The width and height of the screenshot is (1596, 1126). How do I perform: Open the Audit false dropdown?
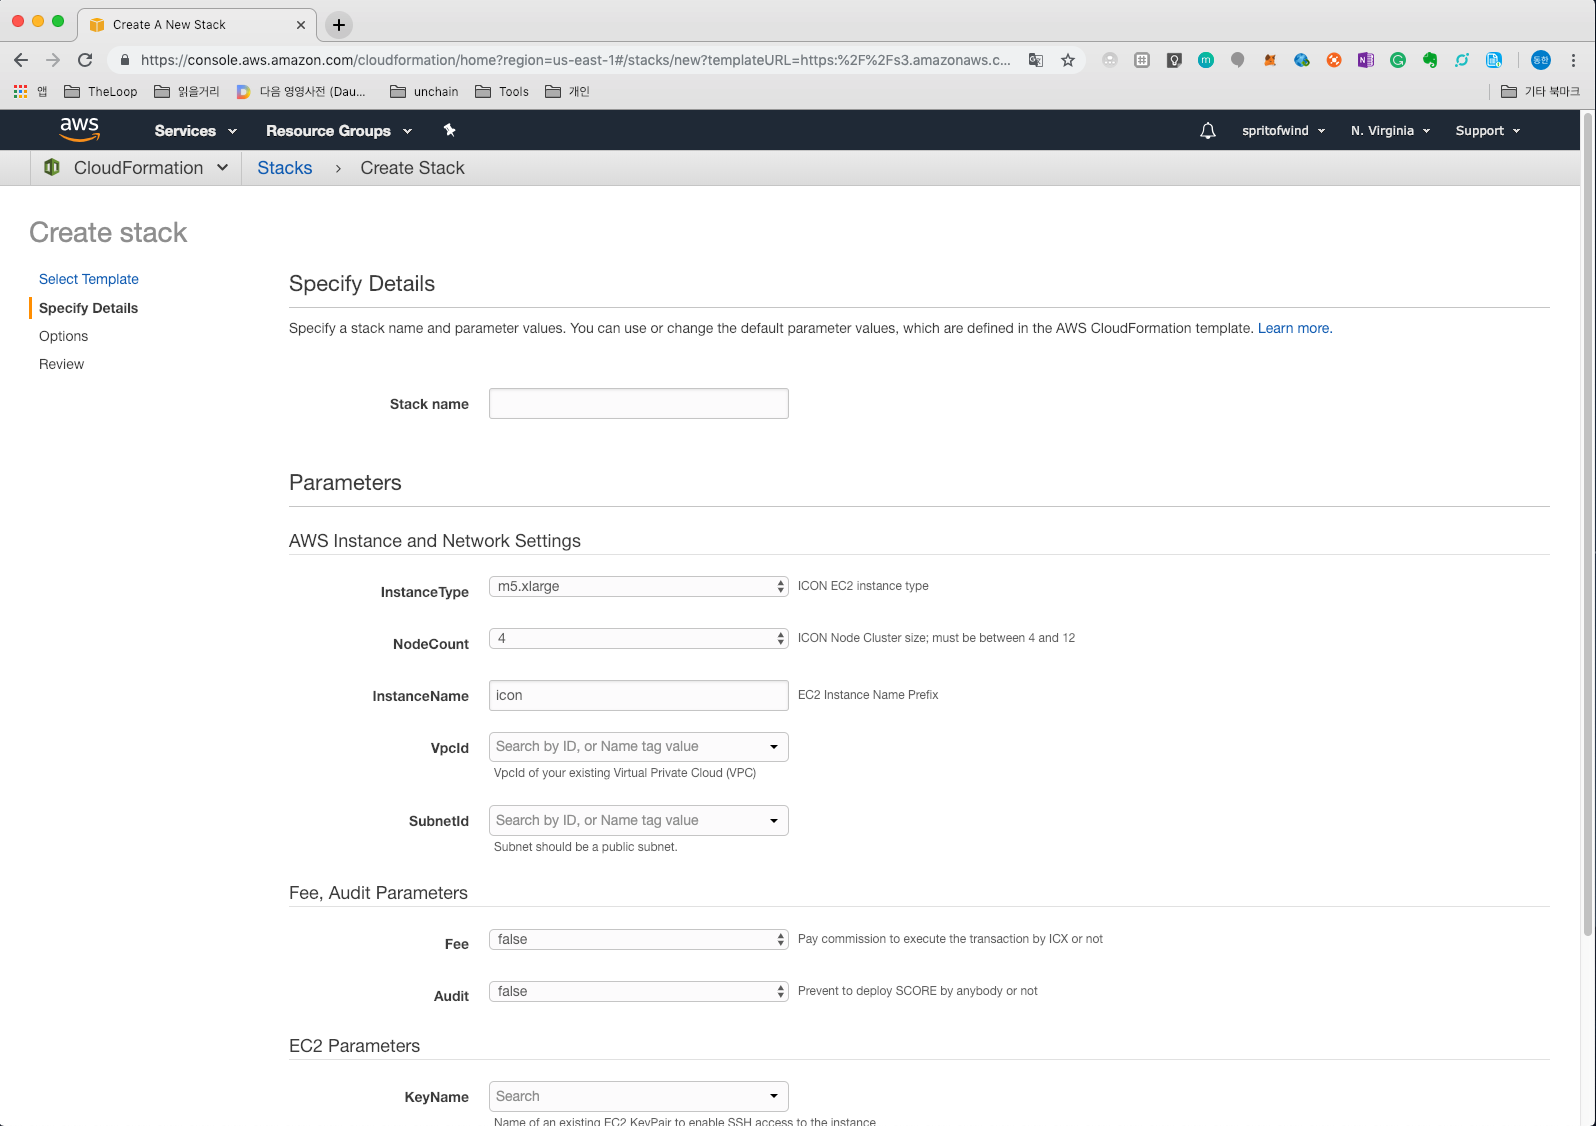click(638, 991)
